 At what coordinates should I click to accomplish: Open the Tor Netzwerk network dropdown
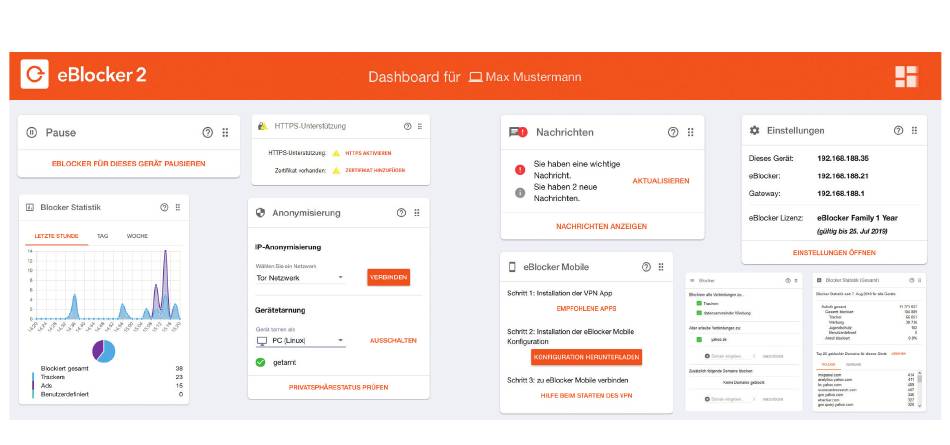pos(300,278)
